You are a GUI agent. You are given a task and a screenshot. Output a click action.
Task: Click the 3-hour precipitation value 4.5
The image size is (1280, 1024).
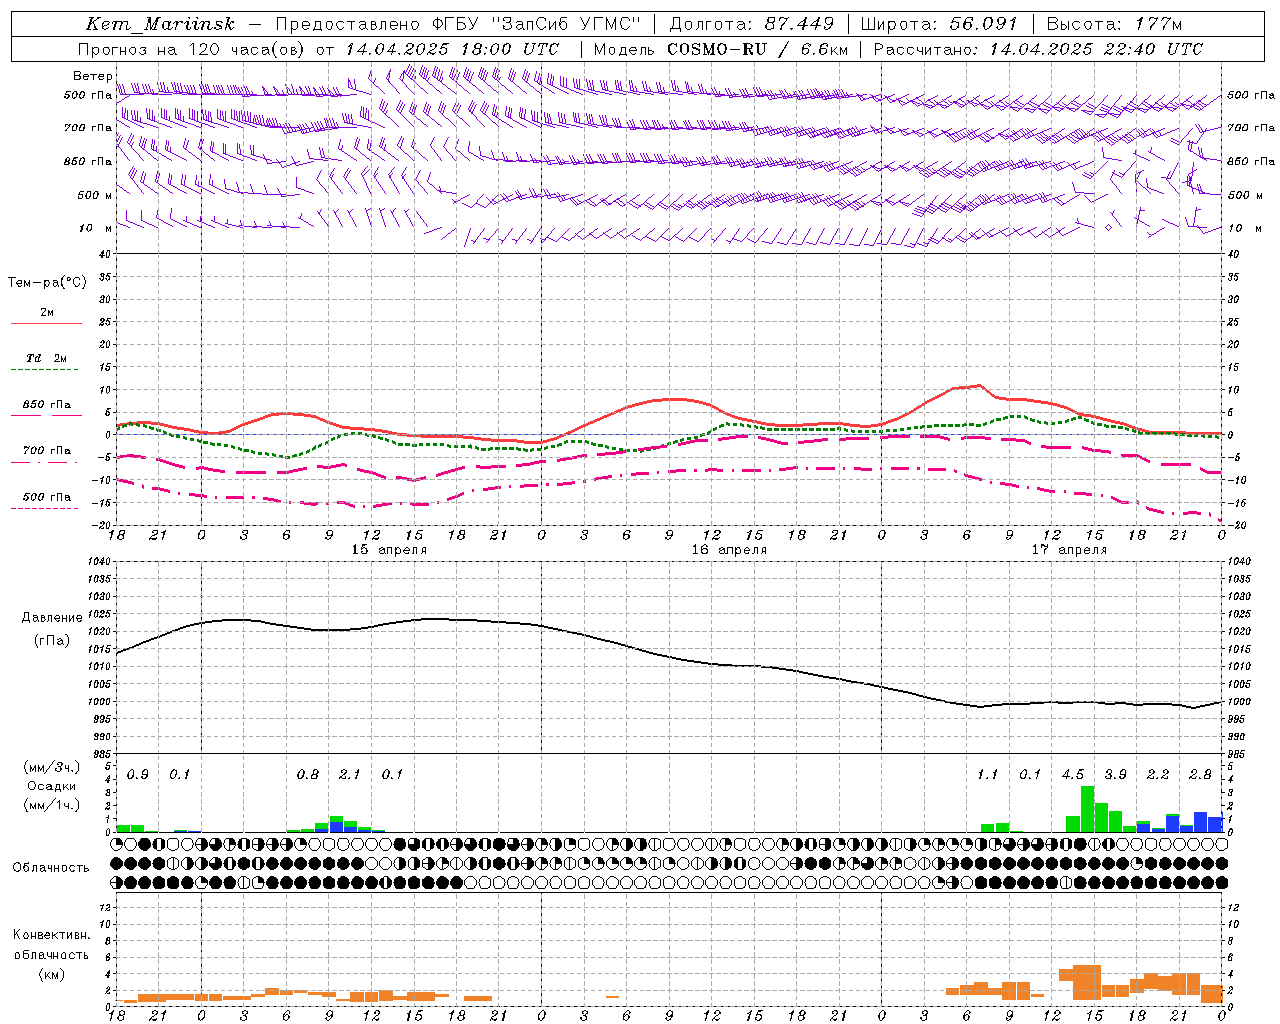(1073, 775)
